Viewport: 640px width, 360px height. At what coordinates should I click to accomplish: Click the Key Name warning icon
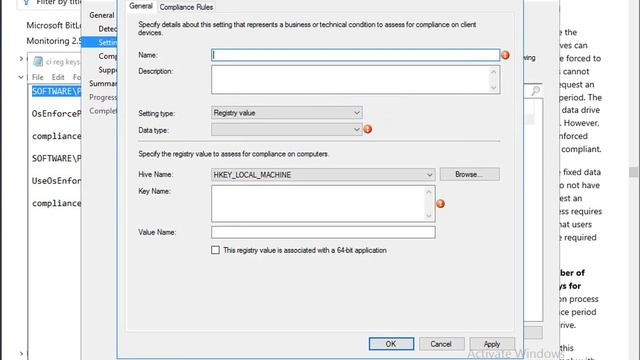tap(441, 204)
